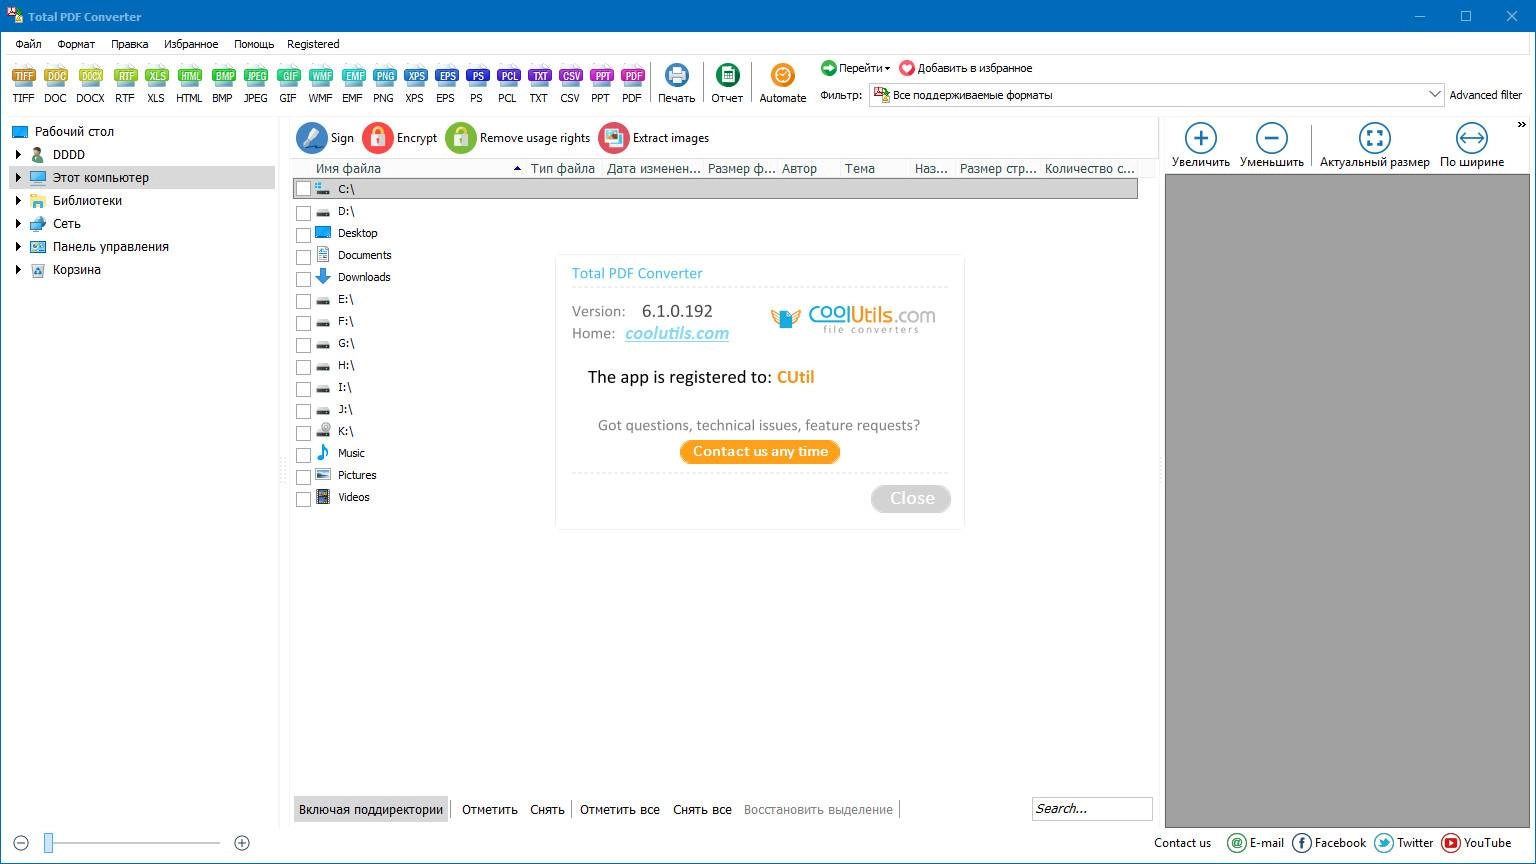Open Extract images tool
This screenshot has width=1536, height=864.
654,138
